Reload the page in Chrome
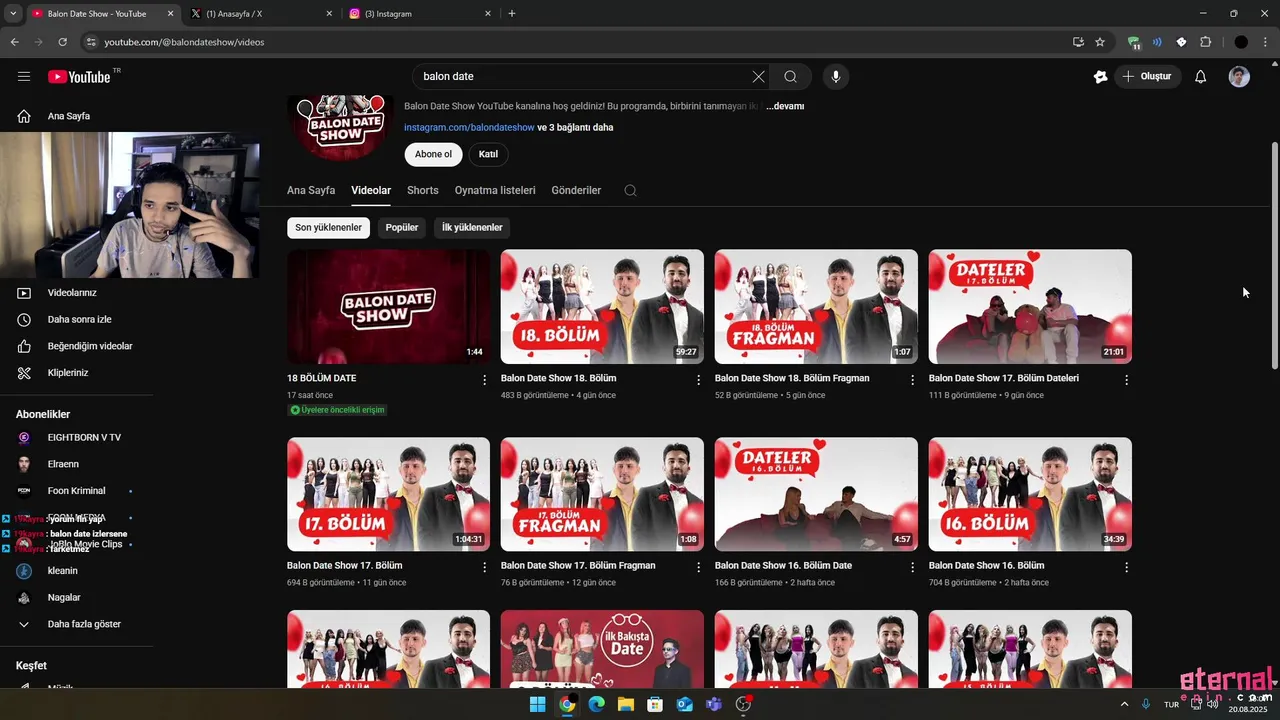This screenshot has height=720, width=1280. [62, 42]
